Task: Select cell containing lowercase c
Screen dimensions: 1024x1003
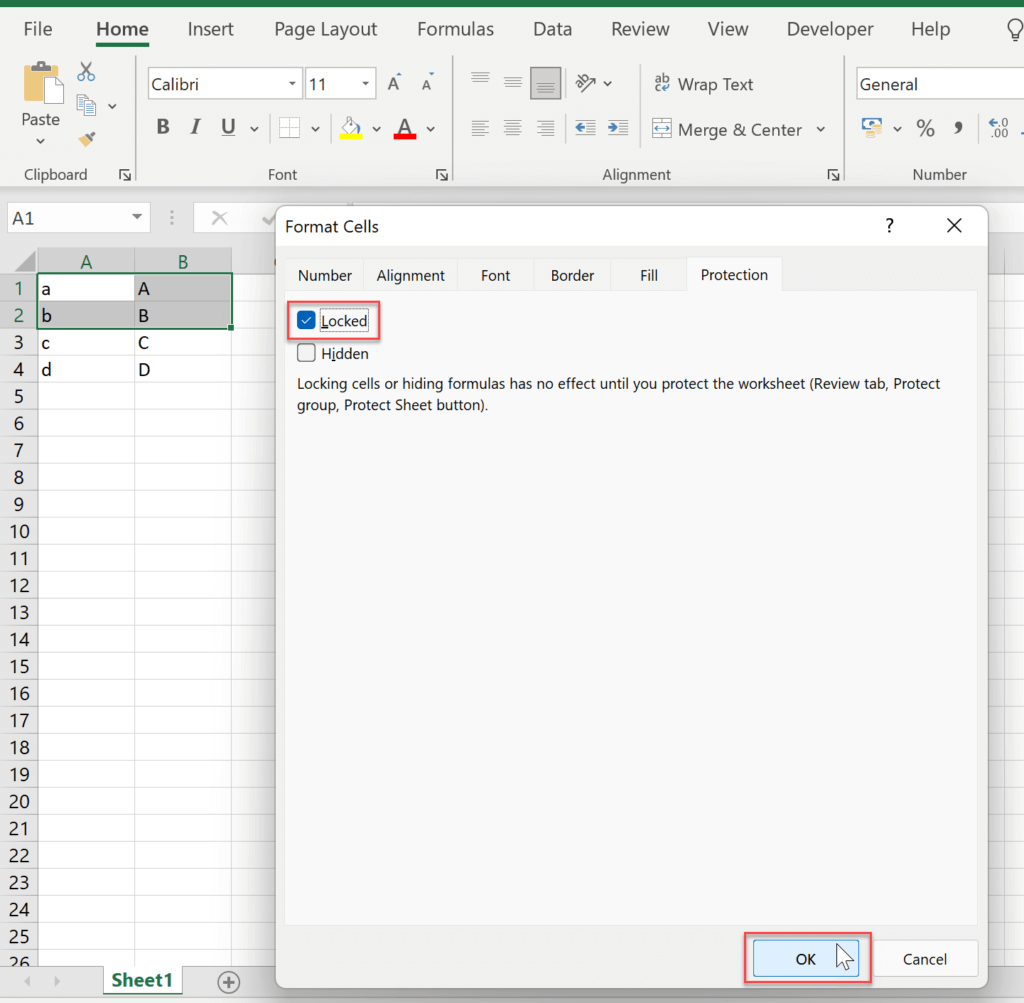Action: [86, 343]
